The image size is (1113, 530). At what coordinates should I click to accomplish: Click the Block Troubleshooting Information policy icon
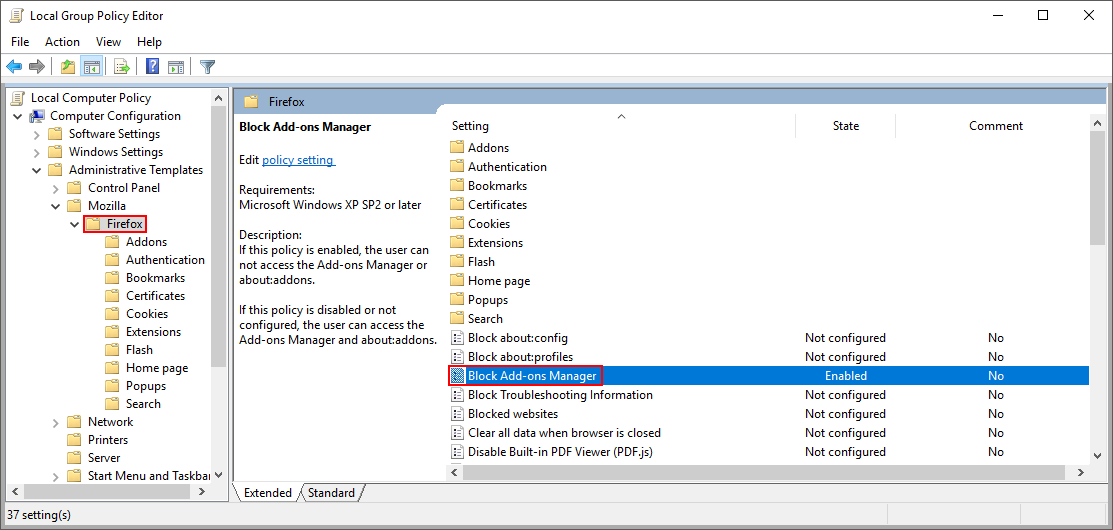pos(458,394)
